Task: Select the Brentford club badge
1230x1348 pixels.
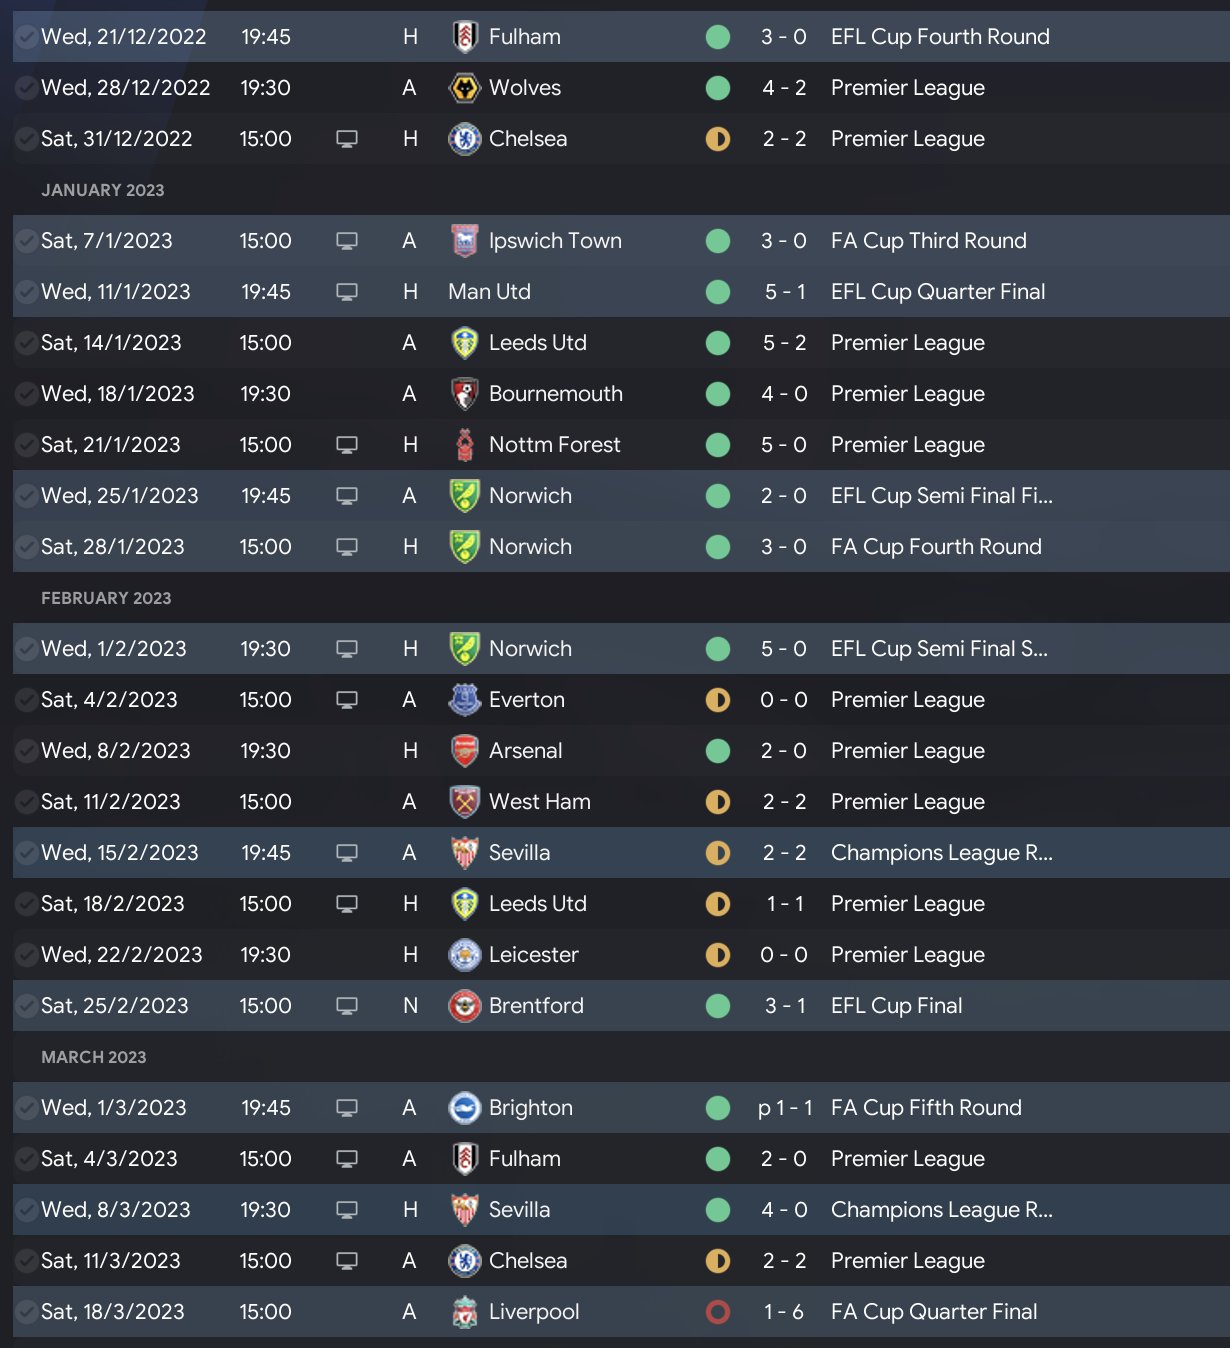Action: [464, 1006]
